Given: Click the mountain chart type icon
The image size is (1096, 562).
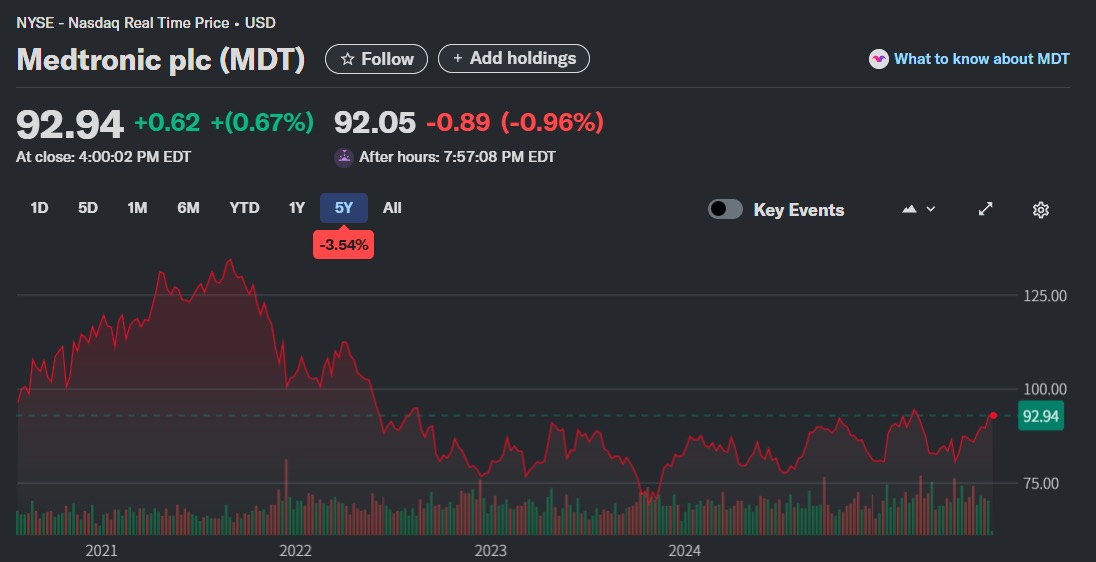Looking at the screenshot, I should (909, 209).
